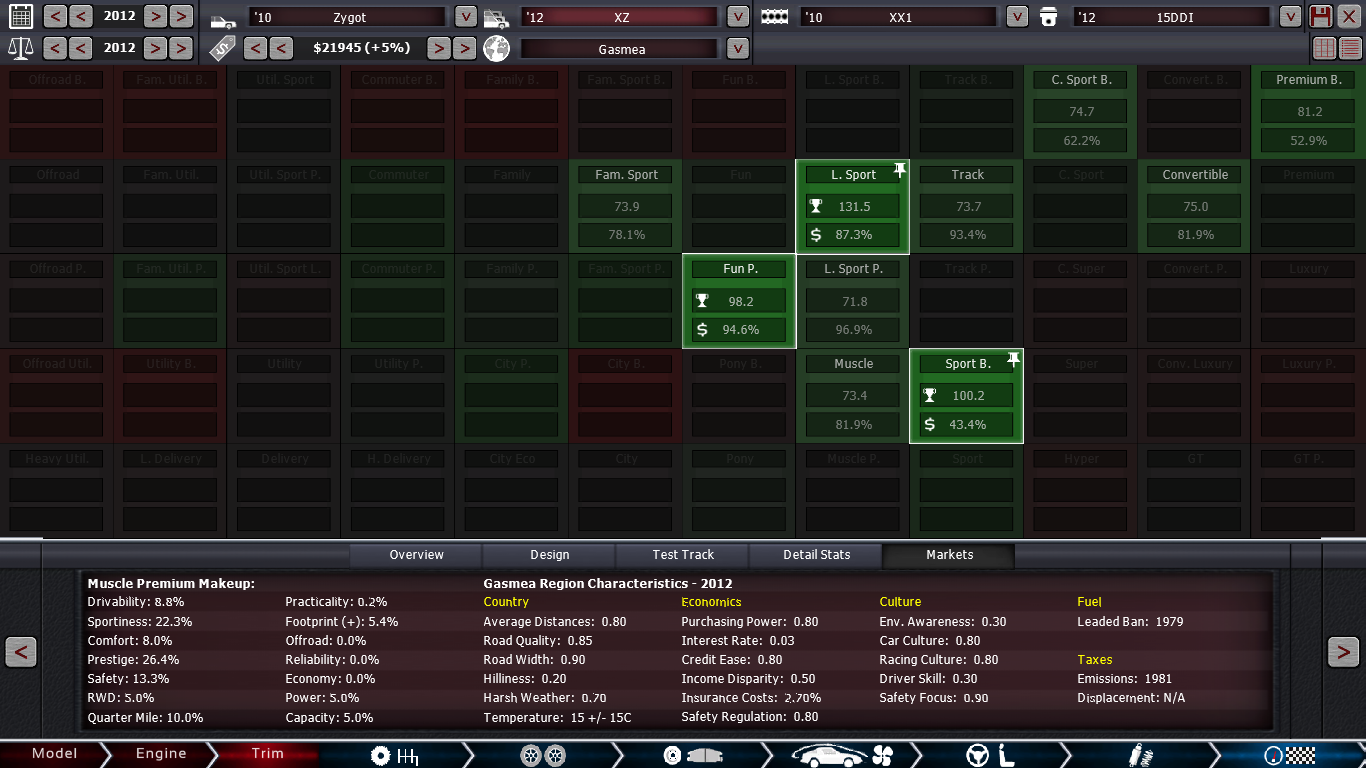
Task: Select the C. Sport B. market cell
Action: 1081,111
